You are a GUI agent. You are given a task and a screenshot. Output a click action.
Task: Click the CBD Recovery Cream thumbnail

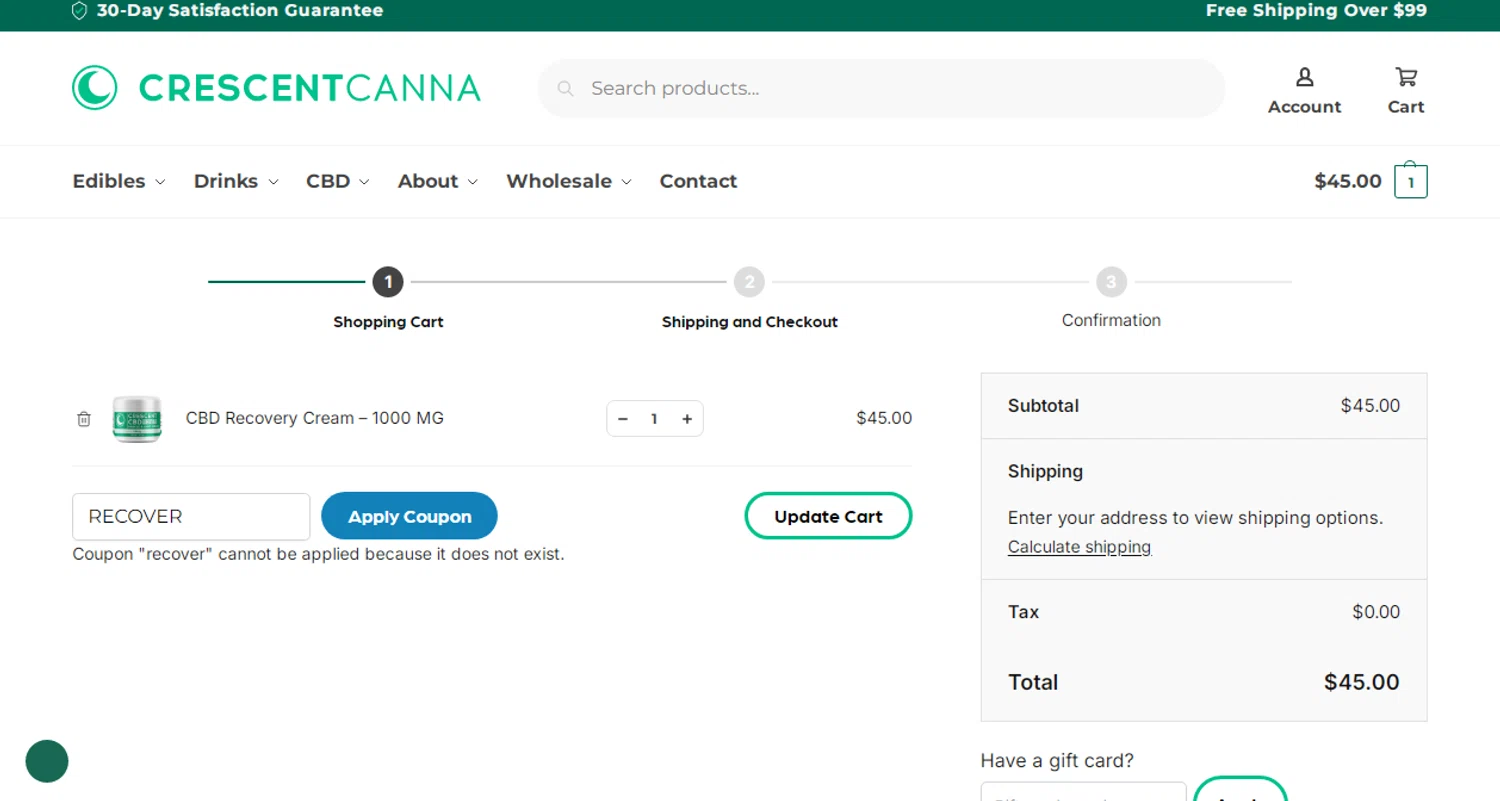point(137,419)
